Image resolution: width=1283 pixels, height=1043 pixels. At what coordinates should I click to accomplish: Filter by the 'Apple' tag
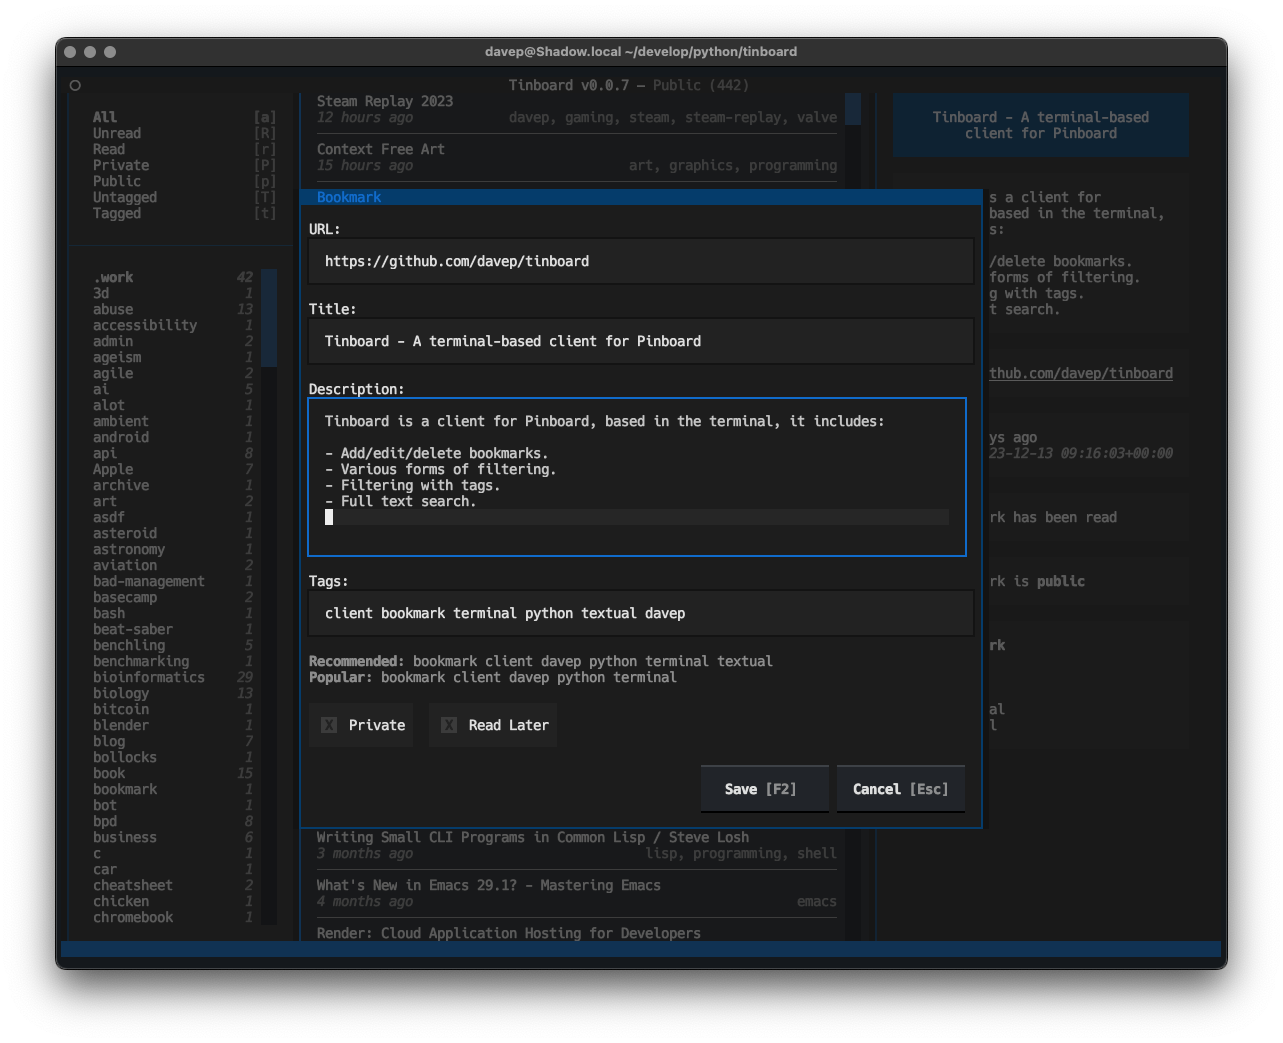173,469
